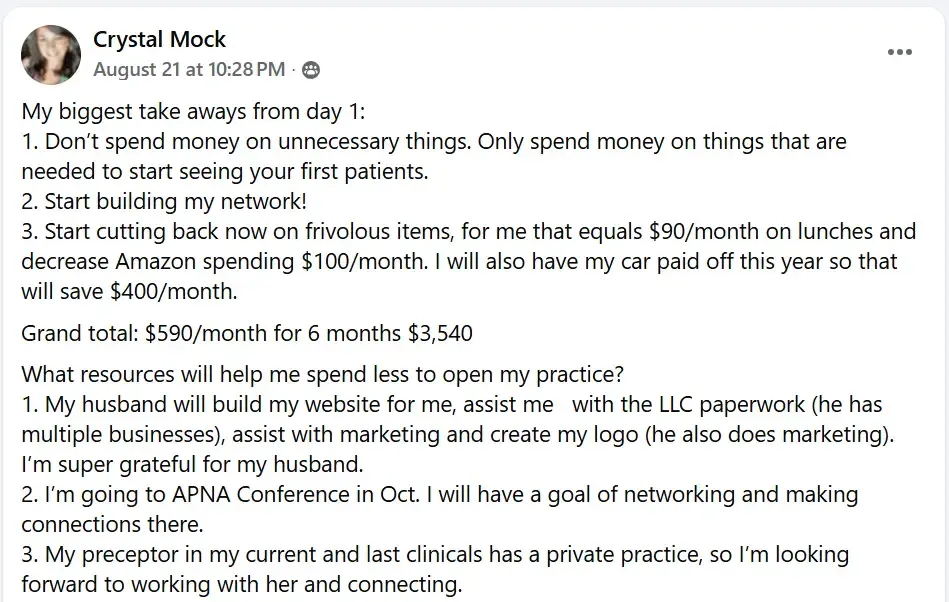Viewport: 949px width, 602px height.
Task: Click the 'I'm super grateful for my husband' line
Action: point(192,465)
